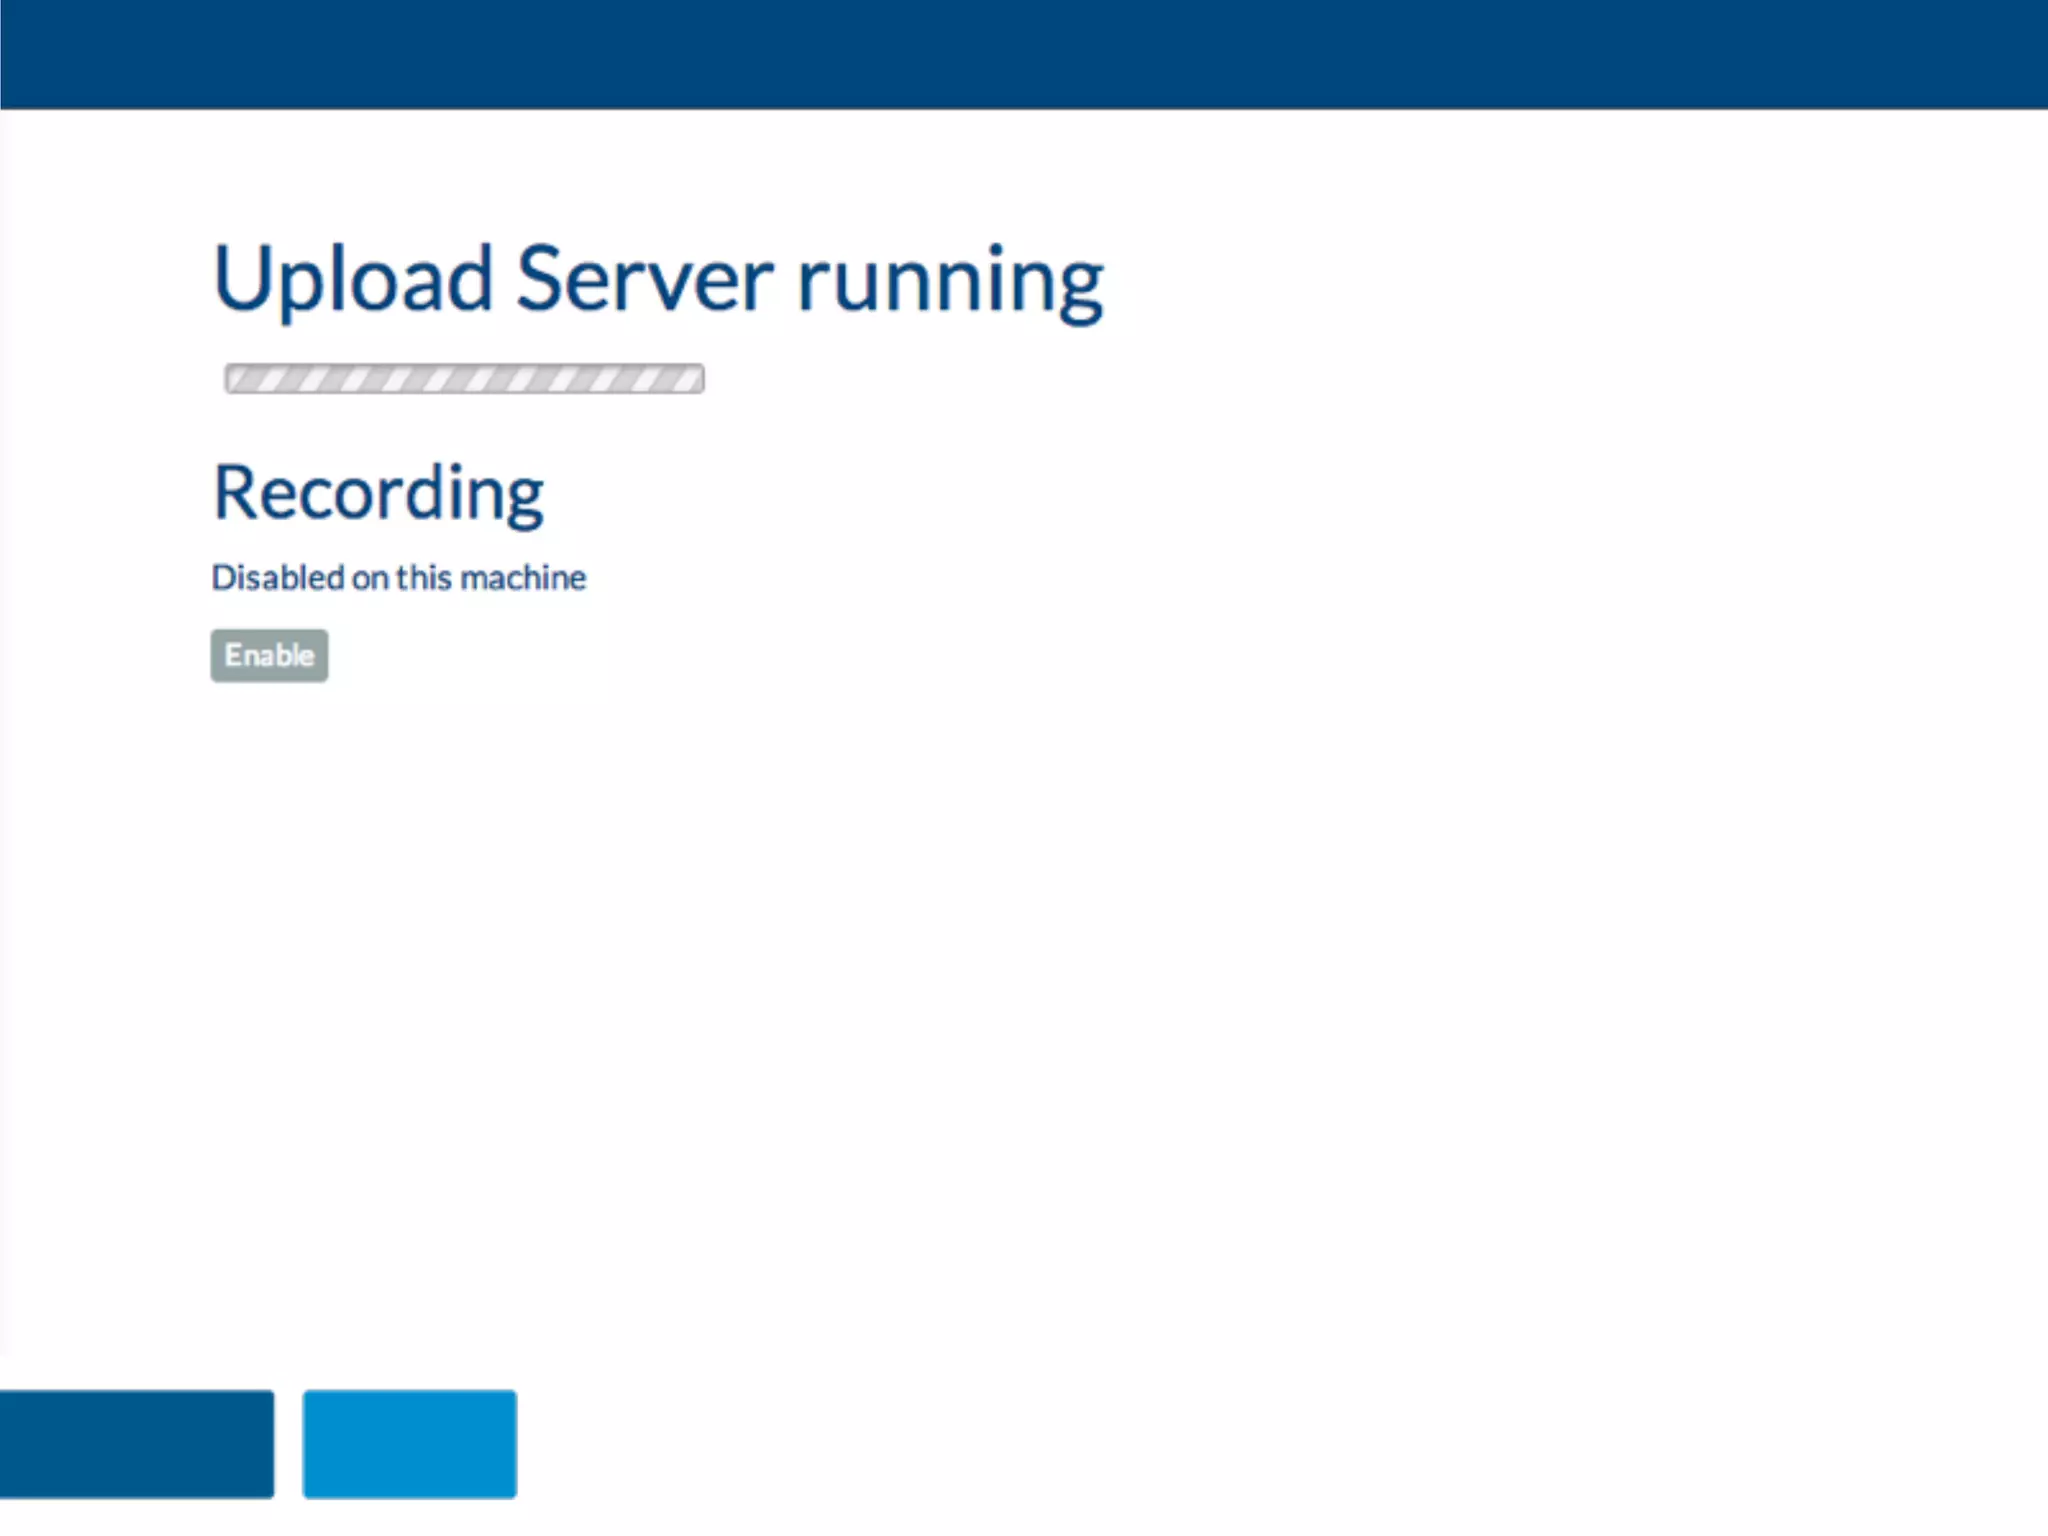Click the Enable button under Recording
Image resolution: width=2048 pixels, height=1536 pixels.
click(x=269, y=656)
